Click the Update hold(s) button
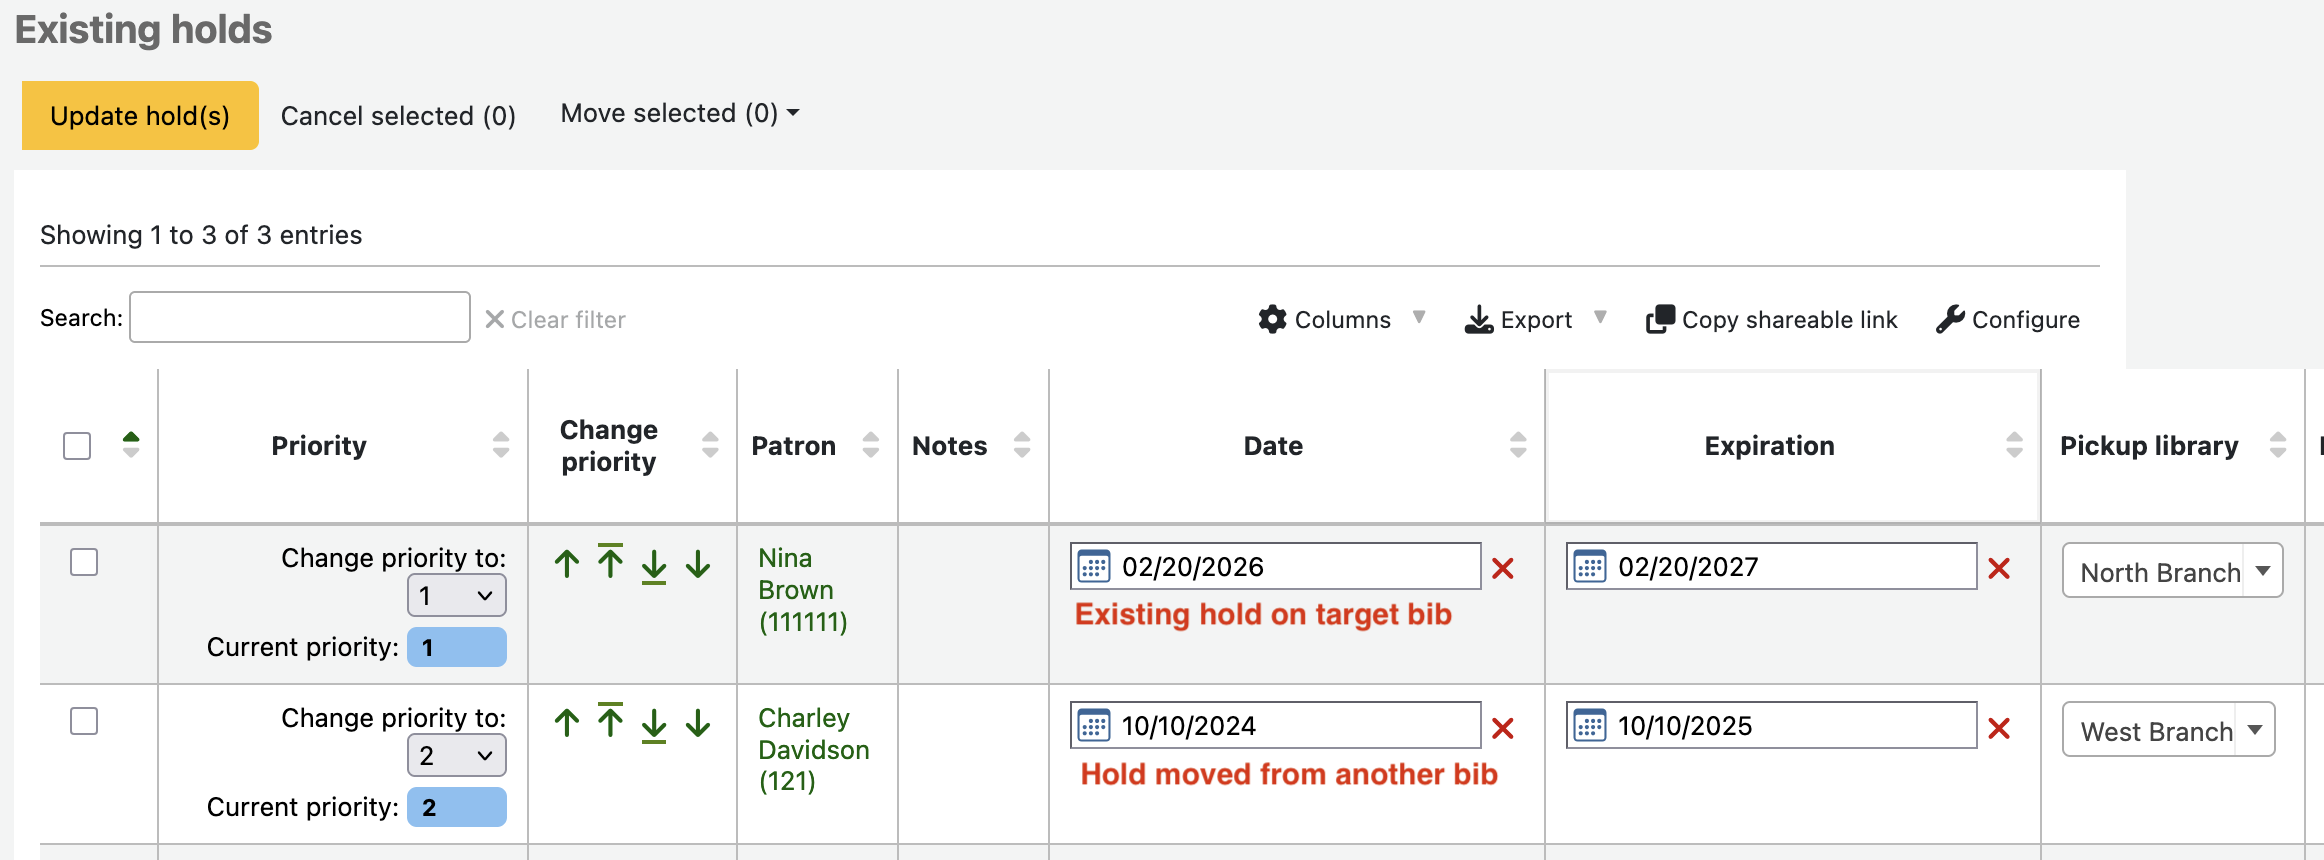This screenshot has width=2324, height=860. click(140, 116)
